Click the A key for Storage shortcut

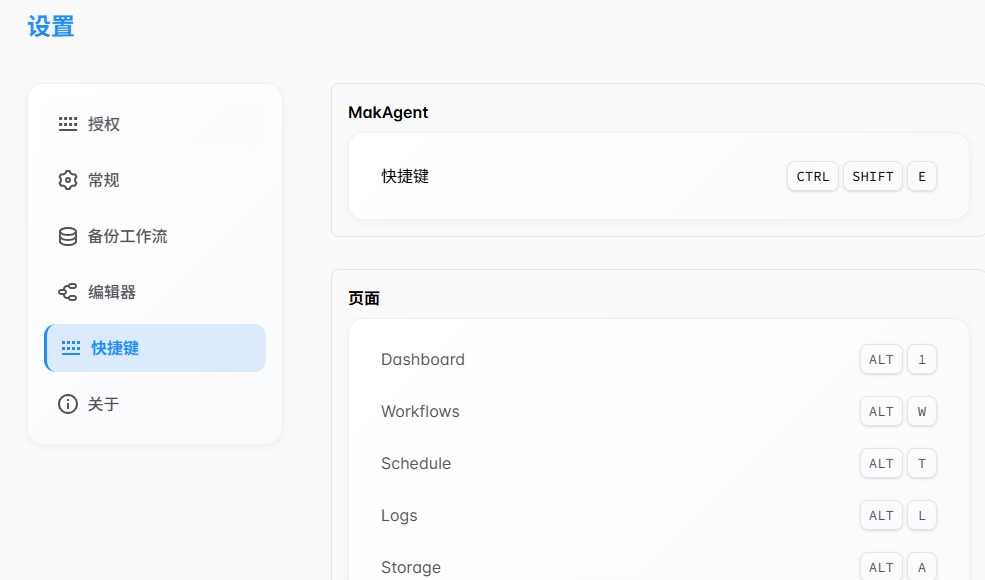click(921, 567)
